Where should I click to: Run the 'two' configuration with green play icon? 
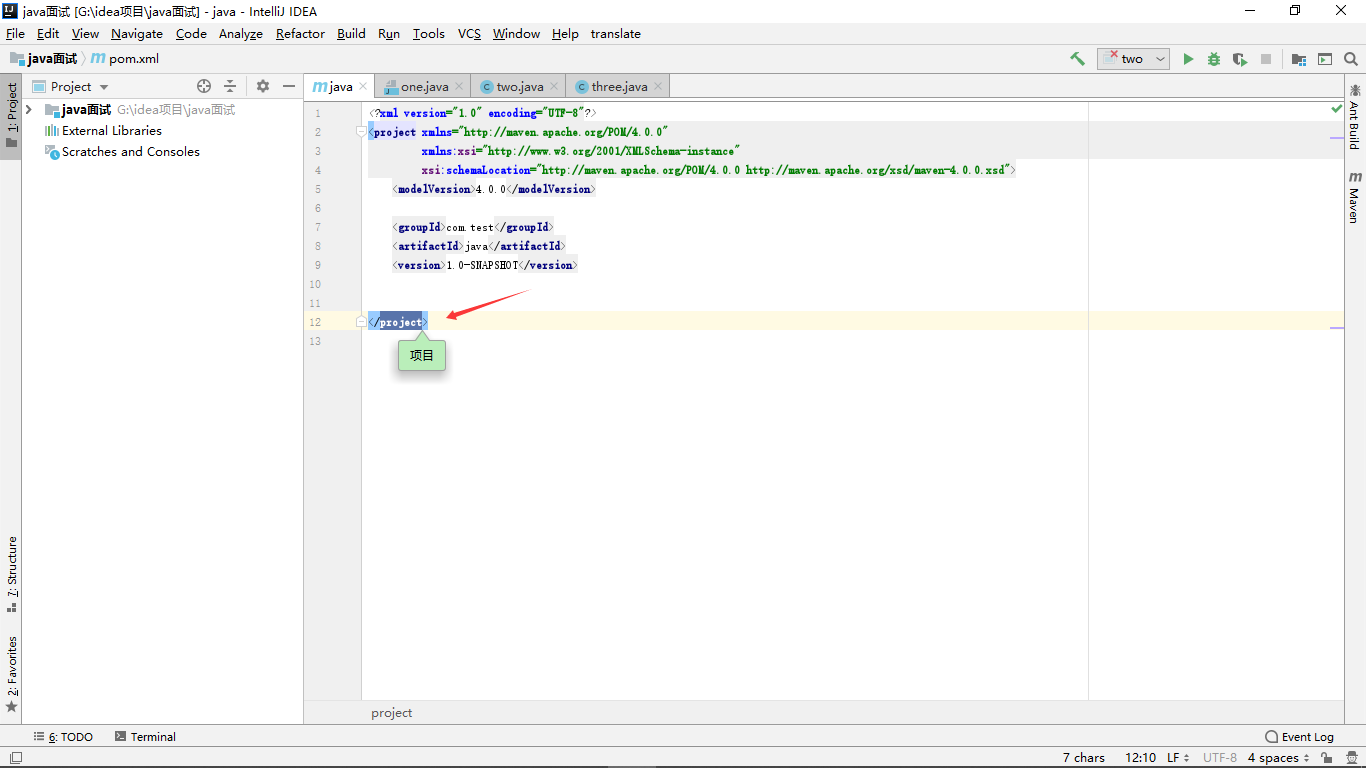click(x=1188, y=59)
